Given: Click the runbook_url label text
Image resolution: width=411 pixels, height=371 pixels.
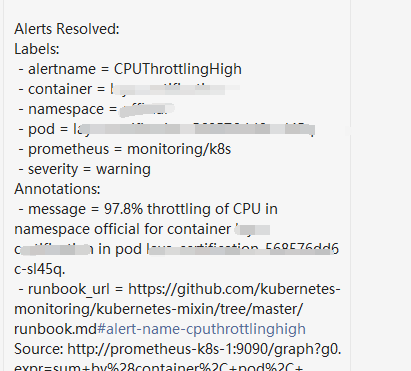Looking at the screenshot, I should coord(69,289).
